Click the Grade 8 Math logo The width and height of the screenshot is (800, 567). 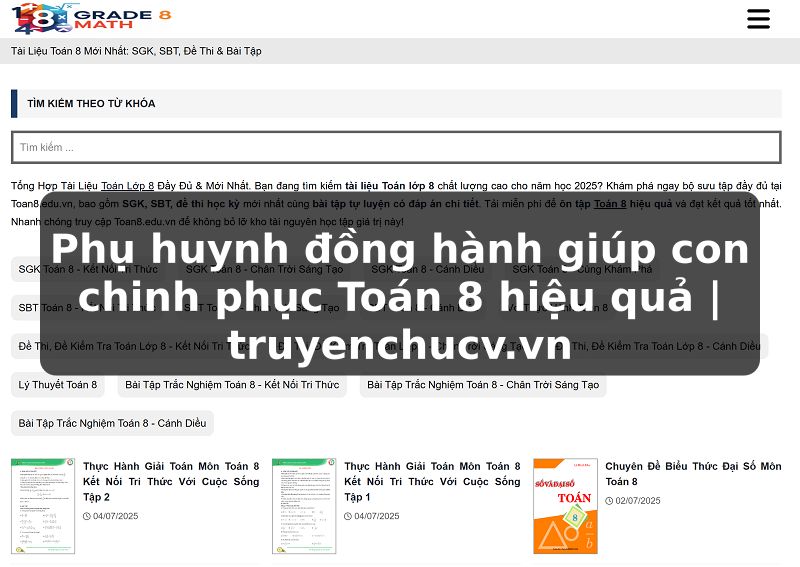[x=91, y=18]
